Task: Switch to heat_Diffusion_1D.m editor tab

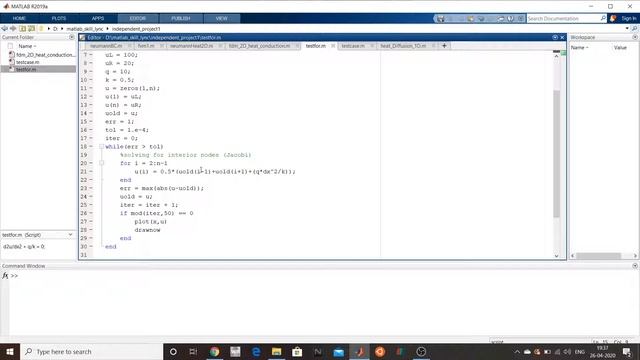Action: [403, 46]
